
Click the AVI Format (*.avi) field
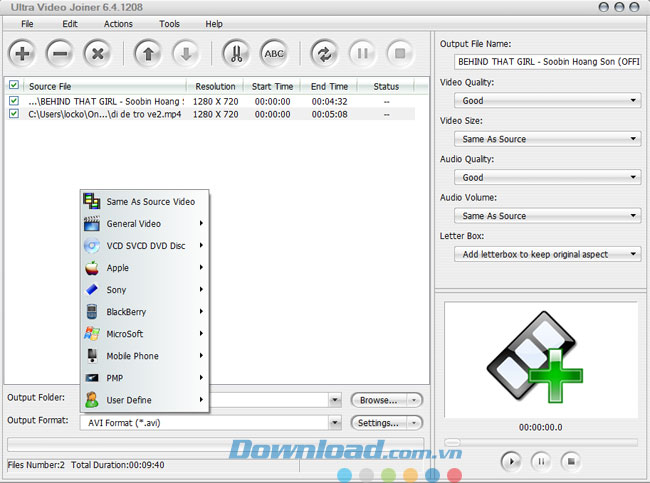point(204,423)
